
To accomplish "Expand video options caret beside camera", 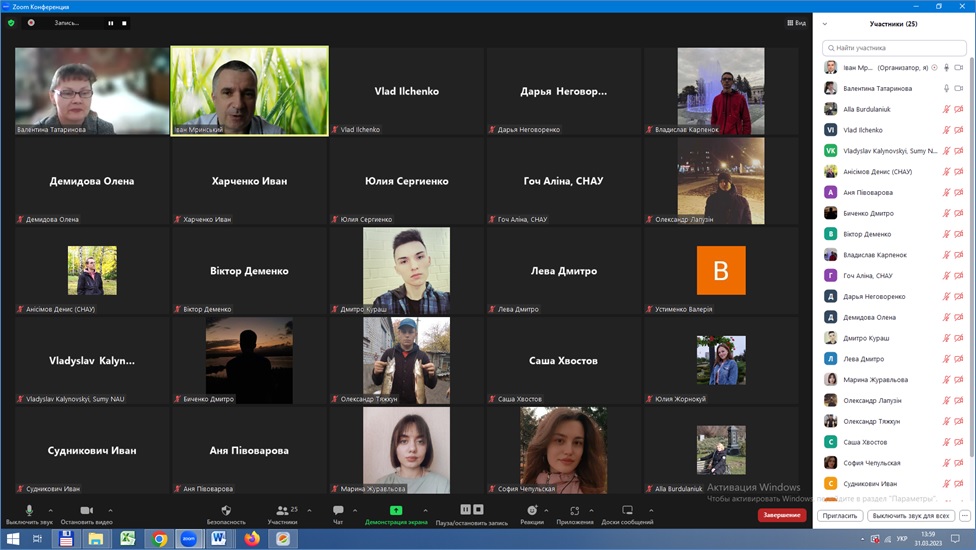I will 110,510.
